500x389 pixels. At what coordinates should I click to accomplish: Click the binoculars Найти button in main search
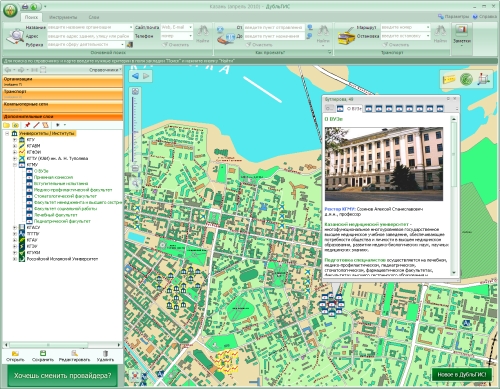(x=202, y=34)
